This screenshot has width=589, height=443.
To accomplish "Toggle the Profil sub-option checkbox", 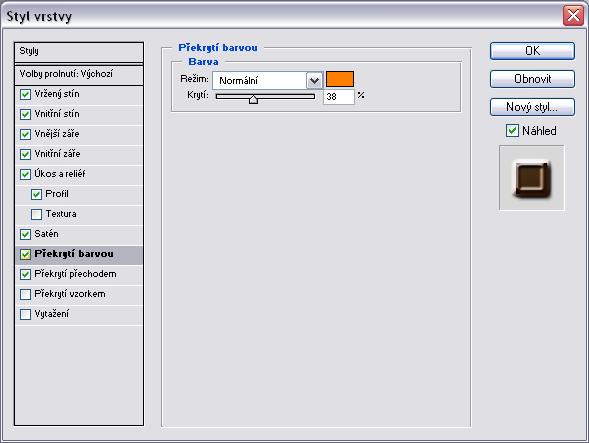I will (36, 194).
